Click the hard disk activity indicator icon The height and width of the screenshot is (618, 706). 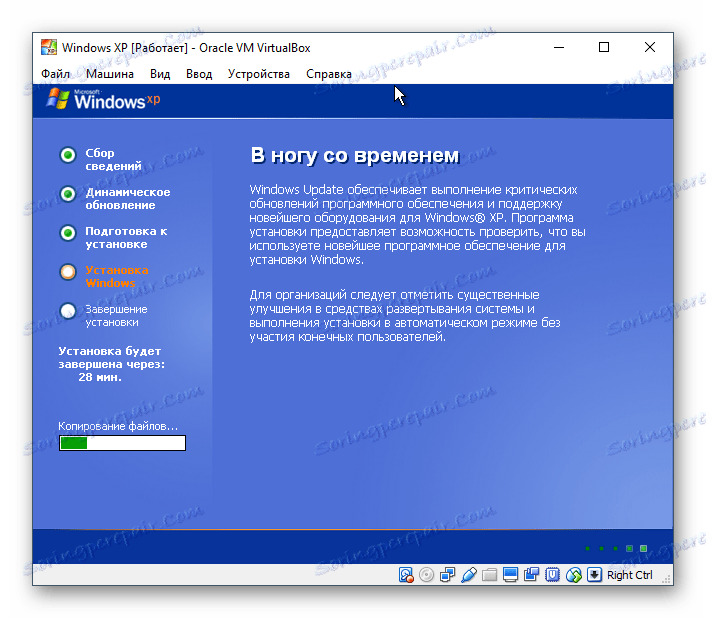[406, 575]
